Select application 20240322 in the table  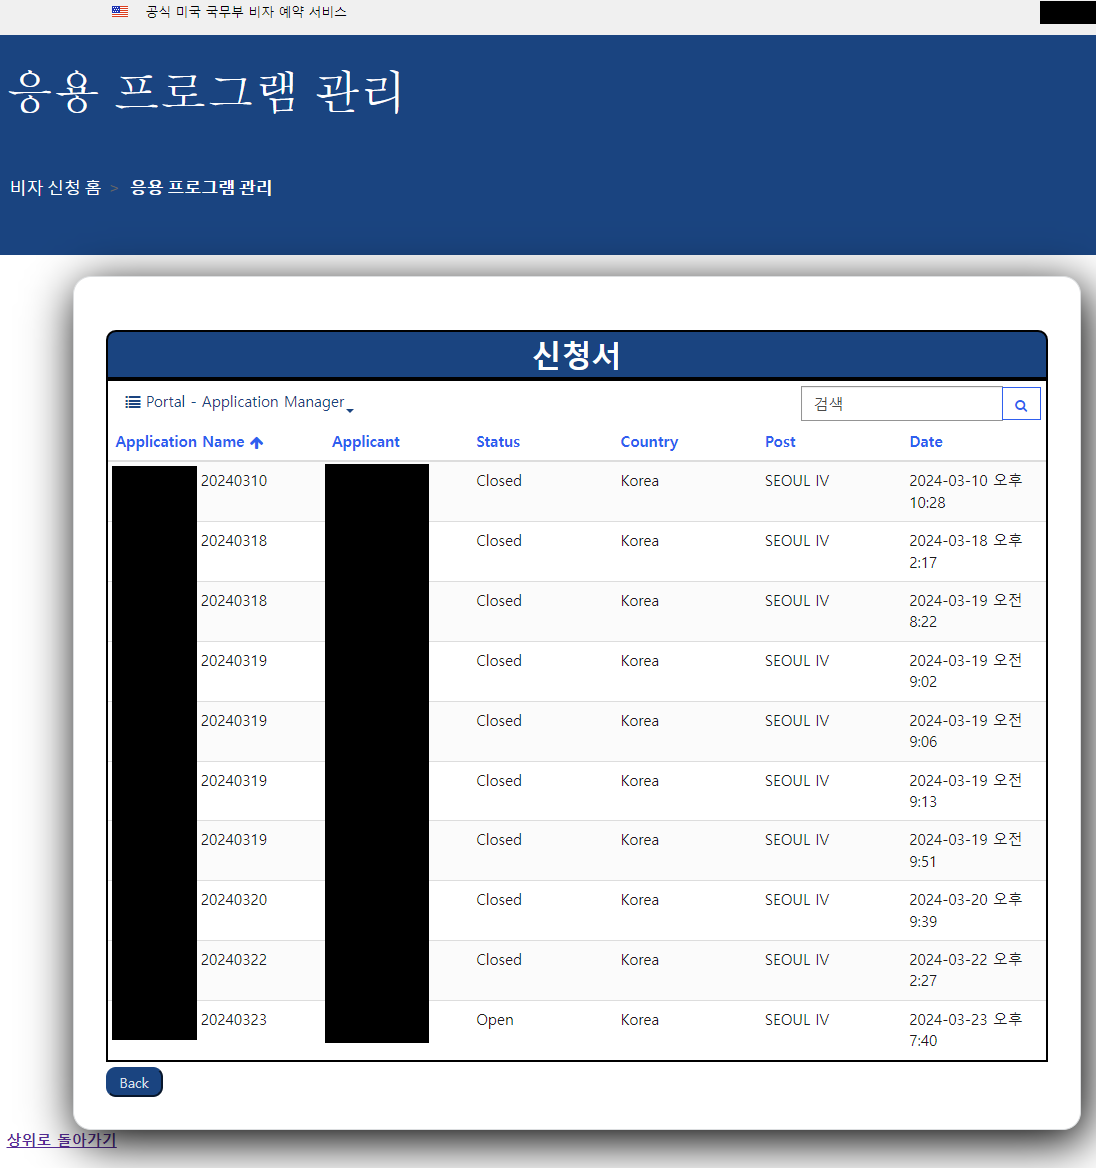(x=233, y=959)
